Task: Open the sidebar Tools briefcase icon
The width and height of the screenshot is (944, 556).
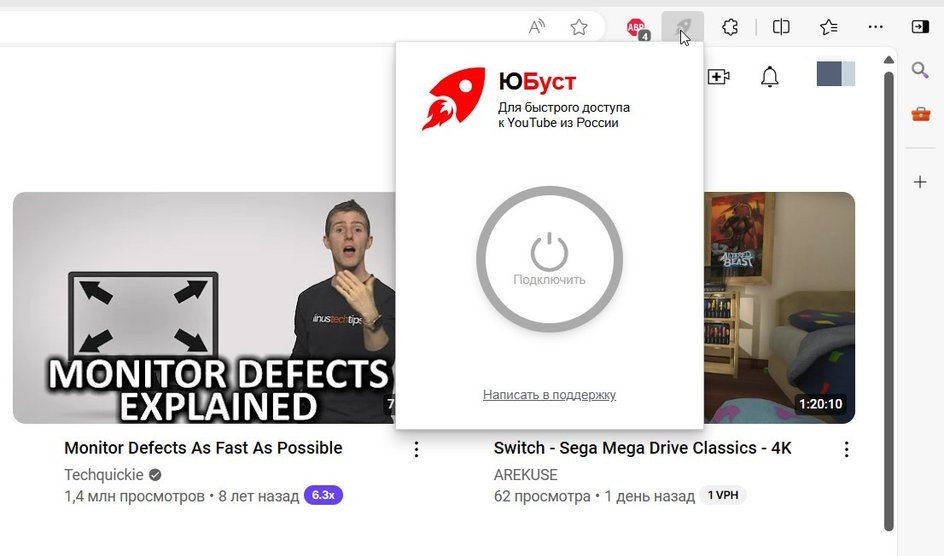Action: 921,113
